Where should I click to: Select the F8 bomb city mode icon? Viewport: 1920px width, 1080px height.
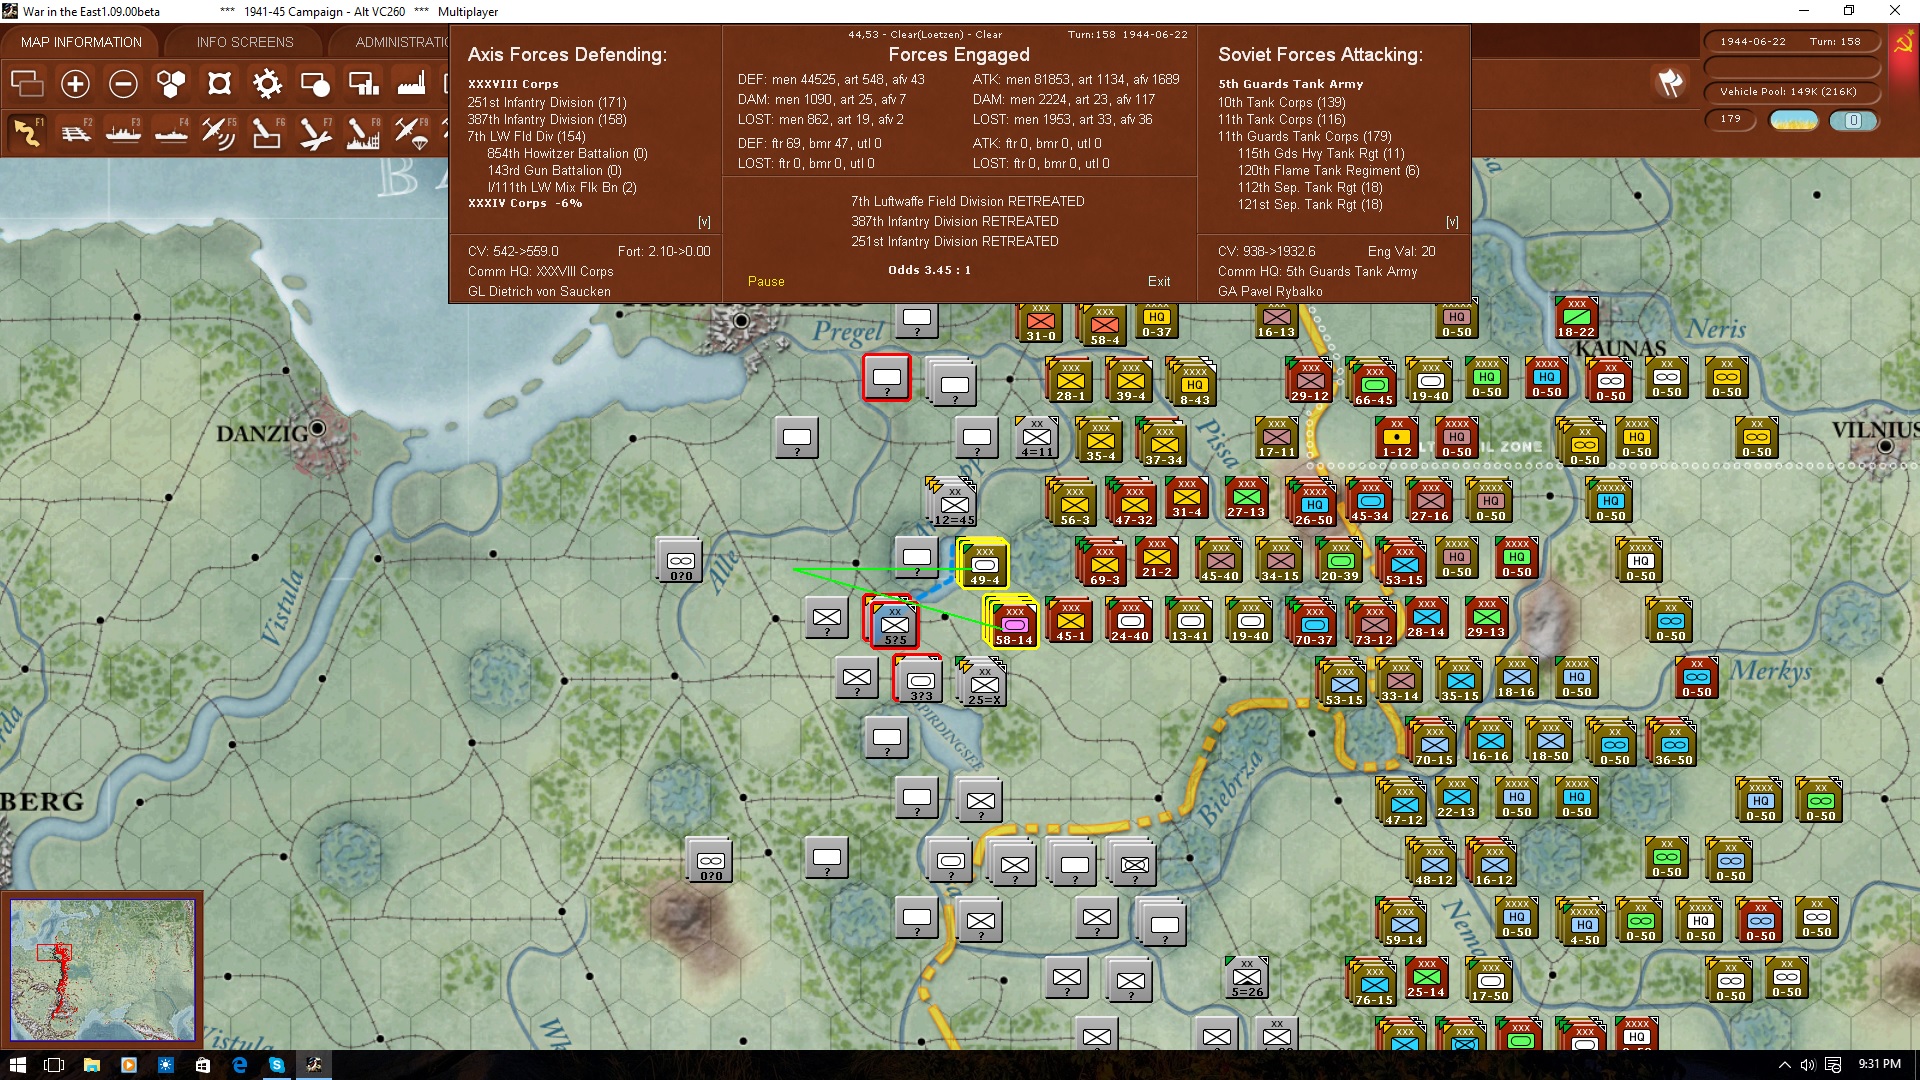363,132
